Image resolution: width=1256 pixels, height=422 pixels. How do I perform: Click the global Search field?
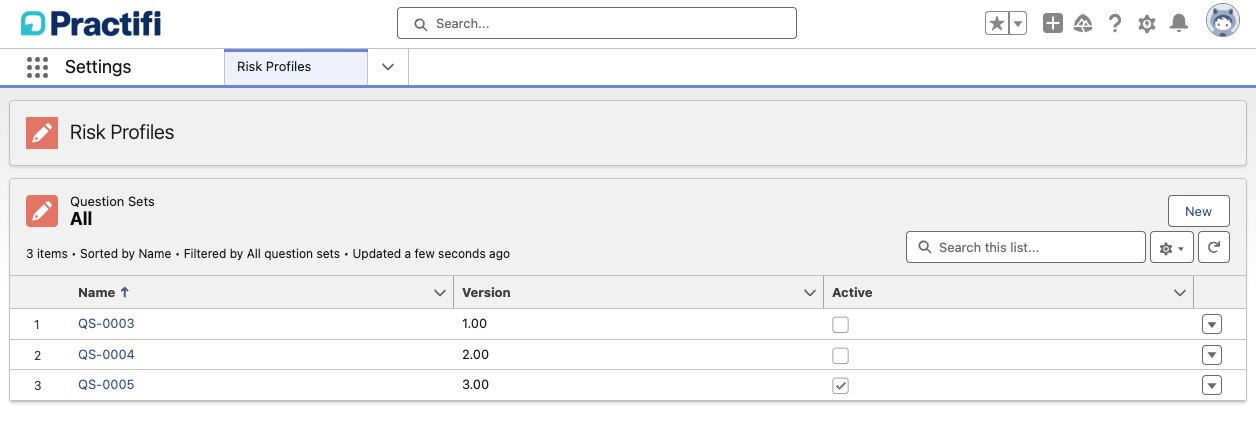(x=597, y=23)
